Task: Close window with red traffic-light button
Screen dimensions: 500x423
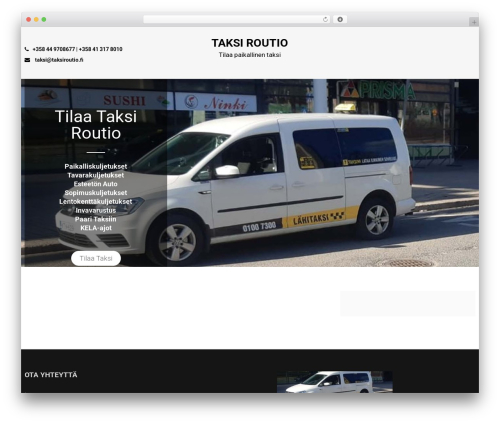Action: coord(29,20)
